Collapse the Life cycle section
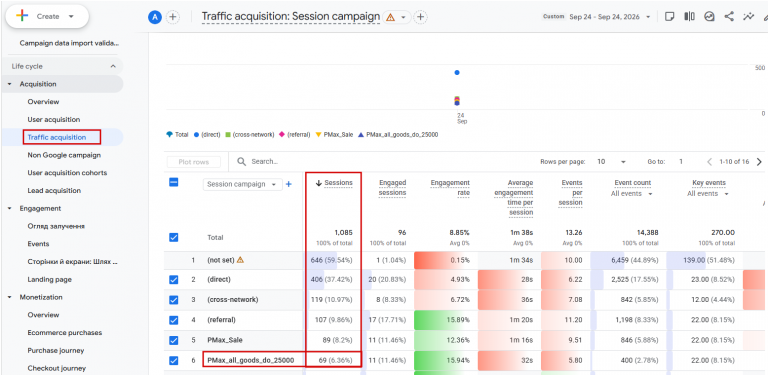Screen dimensions: 768x375 point(113,66)
